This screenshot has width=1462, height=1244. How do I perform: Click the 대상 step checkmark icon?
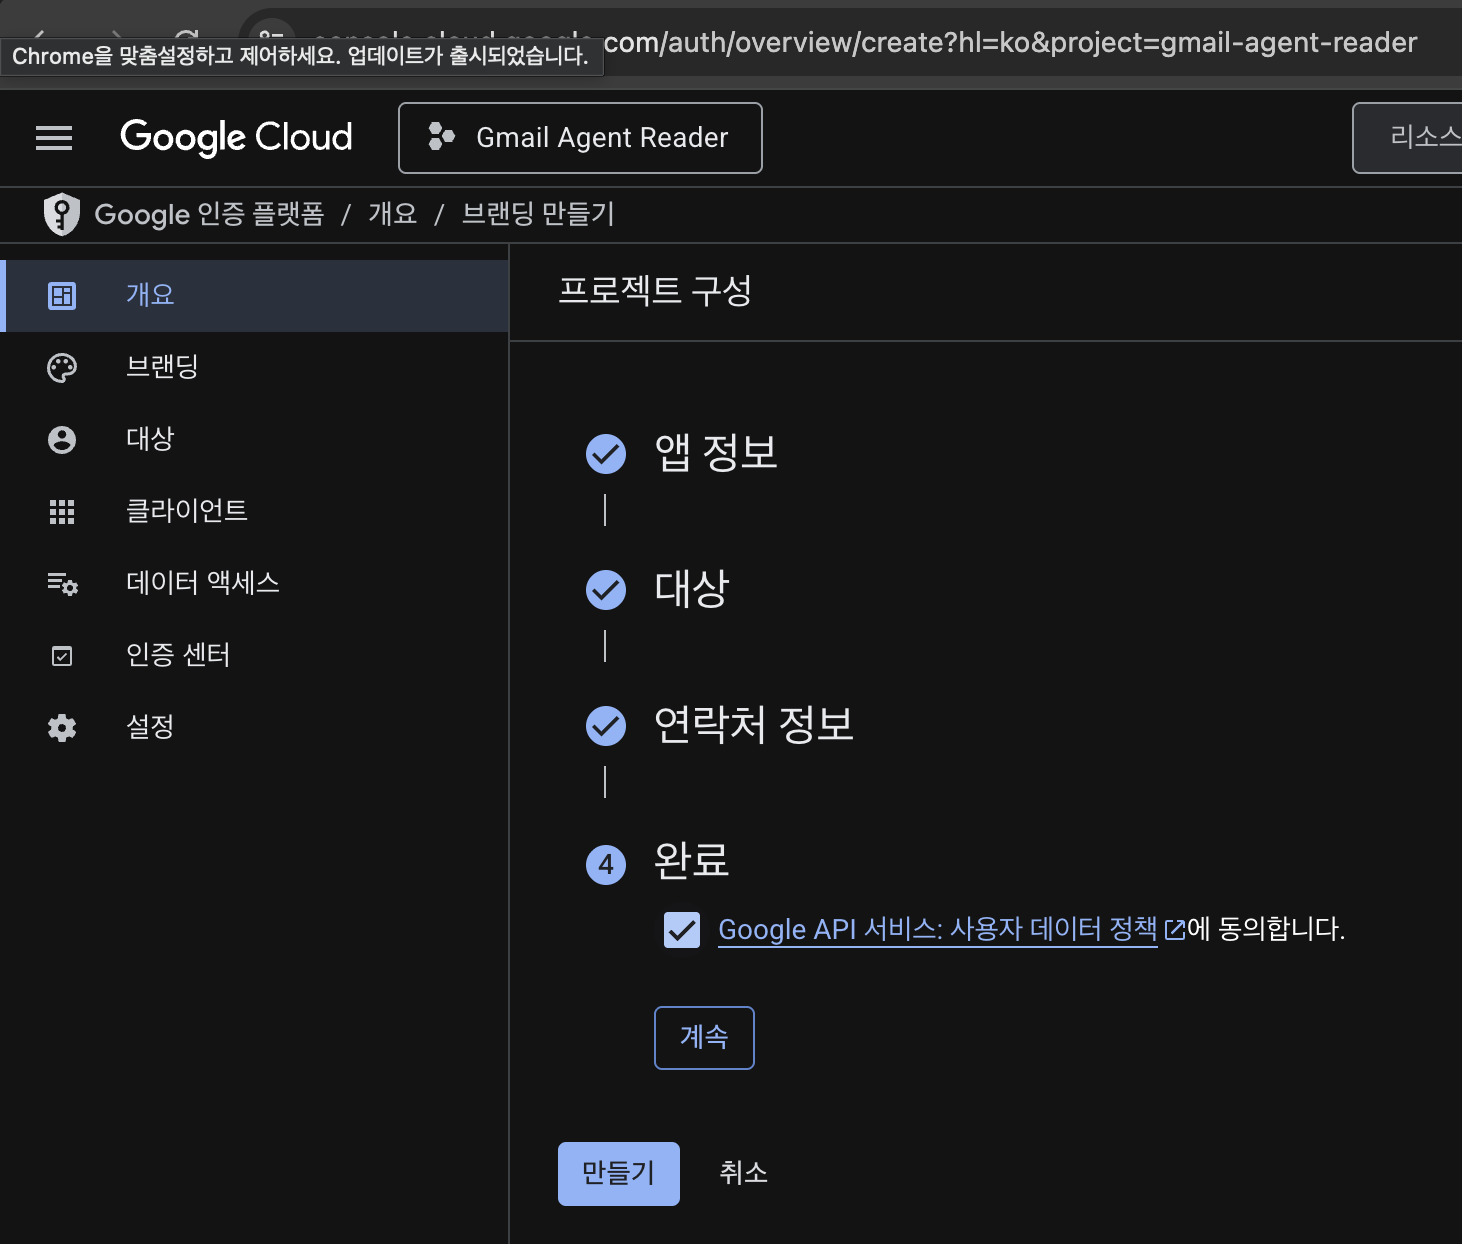606,590
